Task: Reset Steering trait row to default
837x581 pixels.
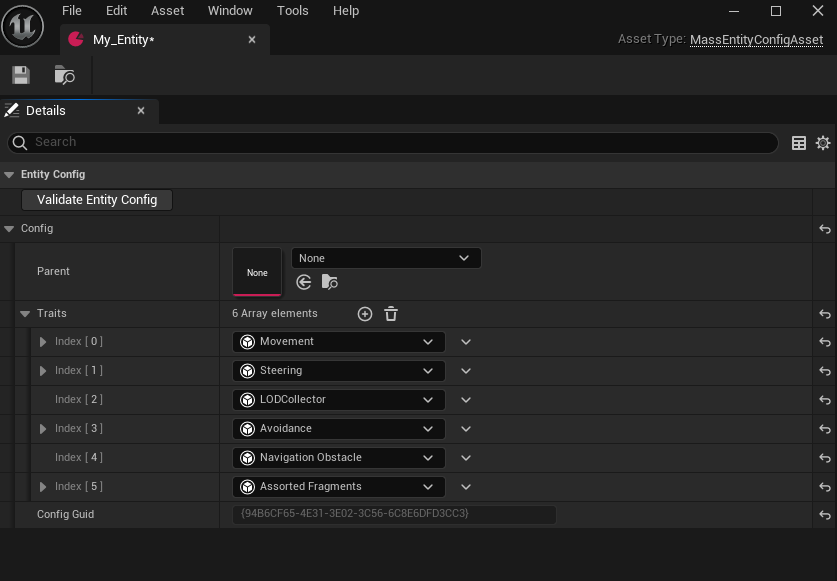Action: (825, 371)
